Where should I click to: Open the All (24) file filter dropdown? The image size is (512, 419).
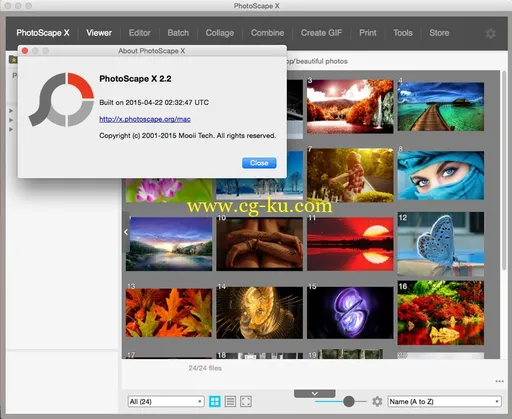(166, 401)
